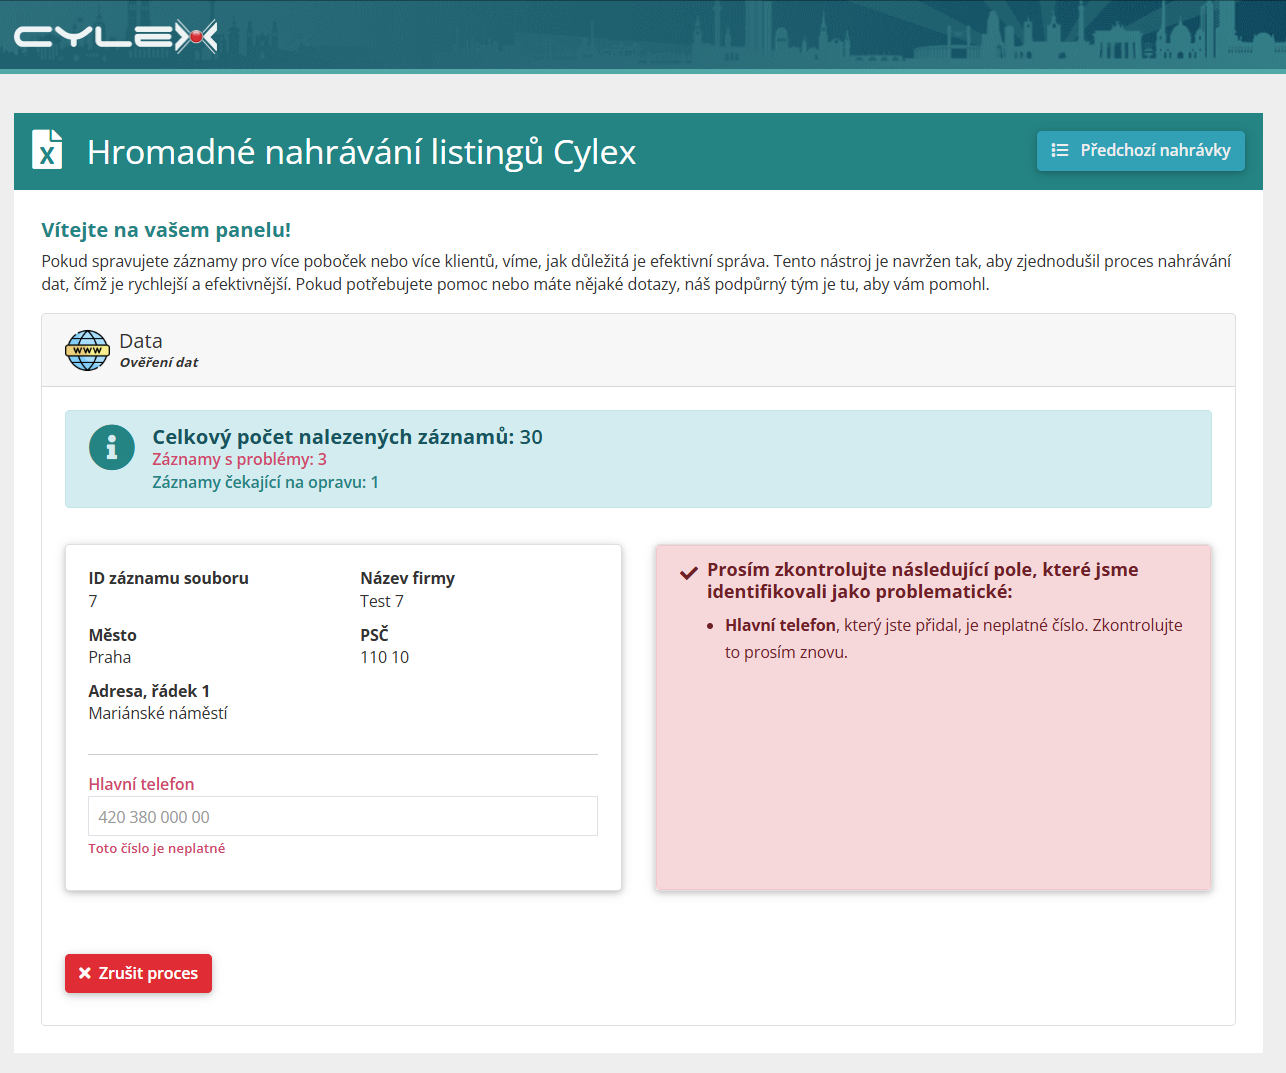The height and width of the screenshot is (1073, 1286).
Task: Select 'Záznamy s problémy: 3' text
Action: click(x=239, y=459)
